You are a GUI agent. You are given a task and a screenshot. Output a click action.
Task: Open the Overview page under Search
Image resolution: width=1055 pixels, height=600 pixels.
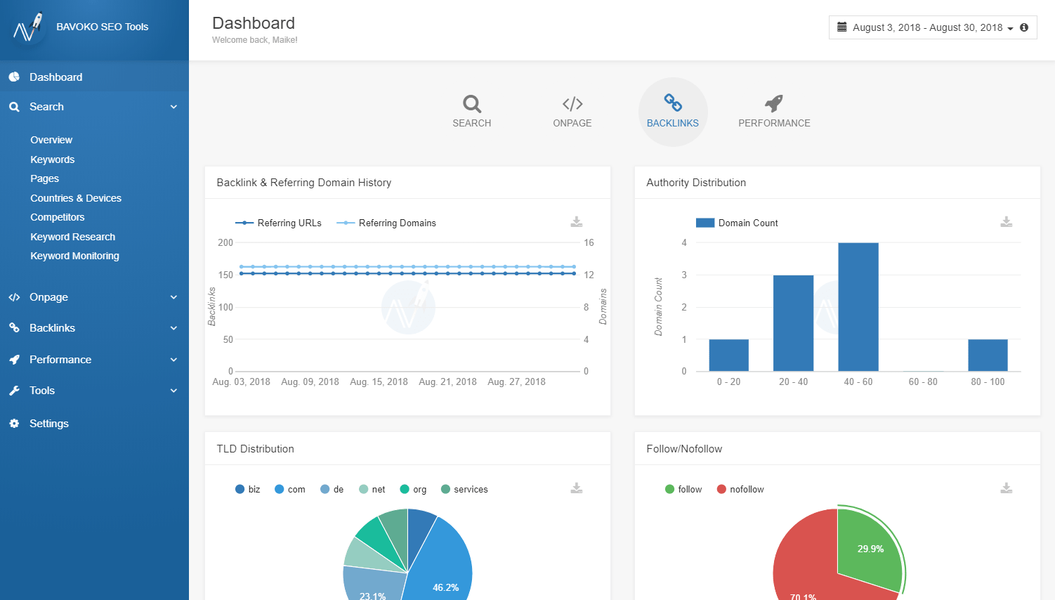point(51,140)
